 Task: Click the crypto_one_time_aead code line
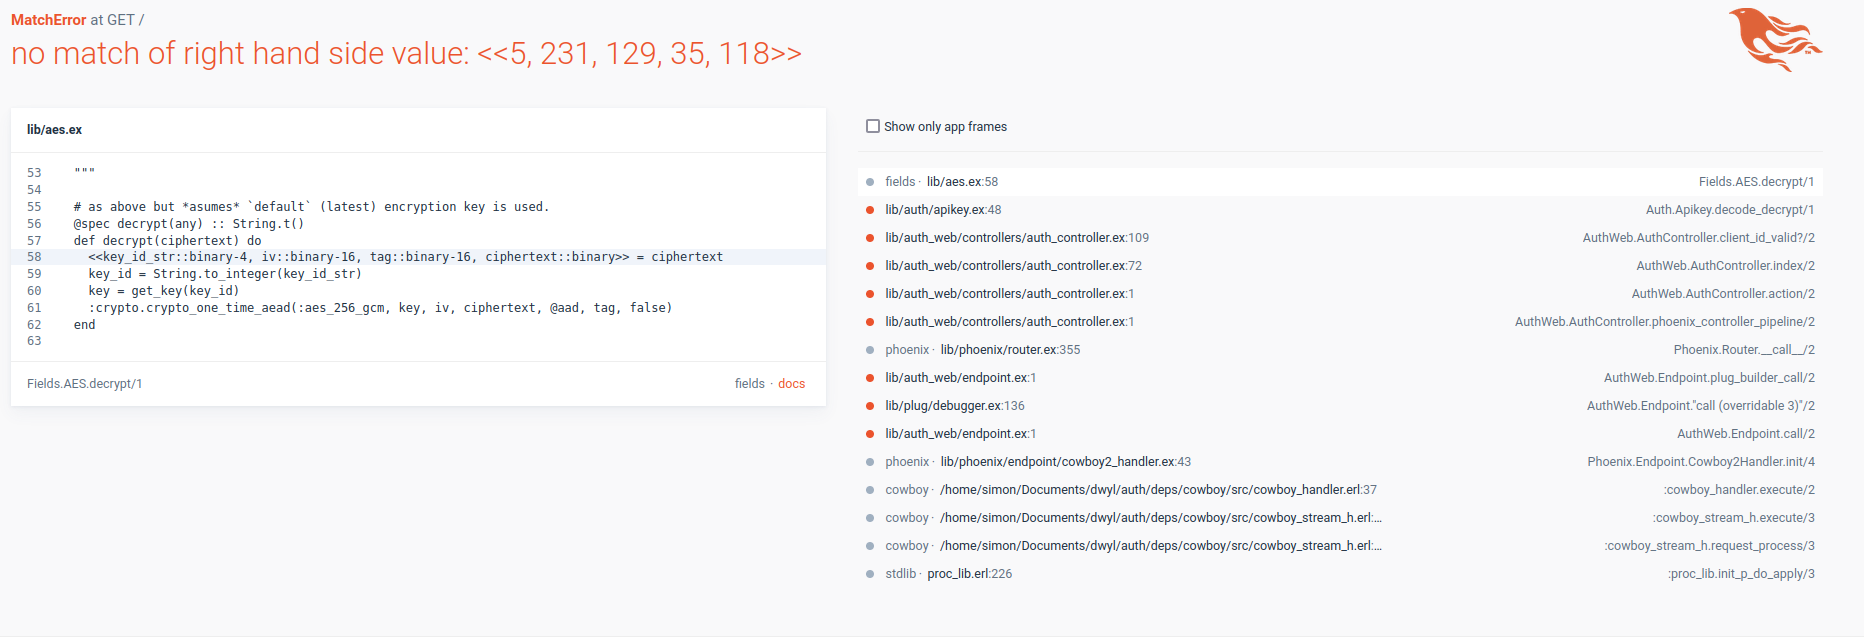point(380,308)
